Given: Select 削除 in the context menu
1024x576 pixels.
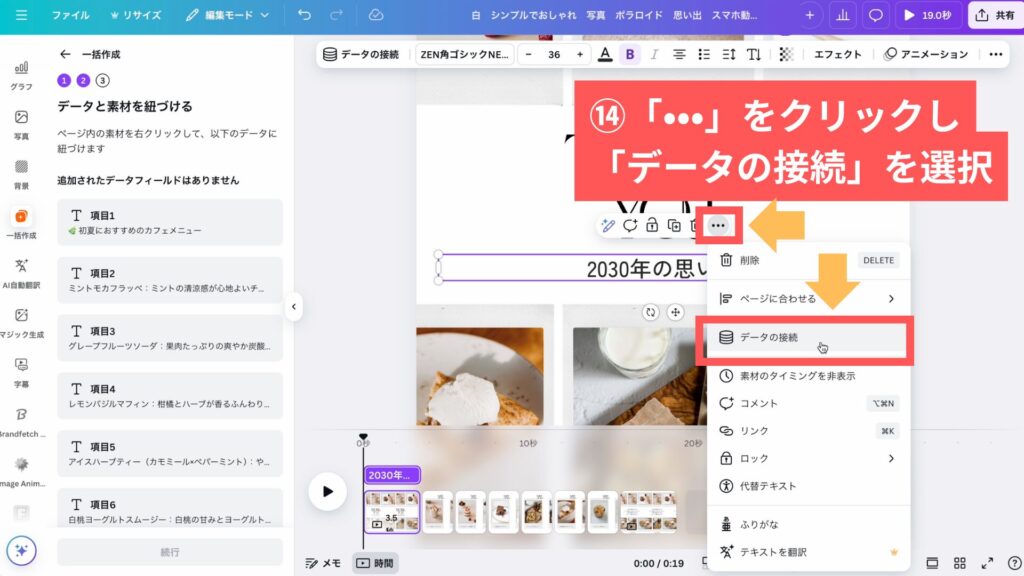Looking at the screenshot, I should click(x=808, y=261).
